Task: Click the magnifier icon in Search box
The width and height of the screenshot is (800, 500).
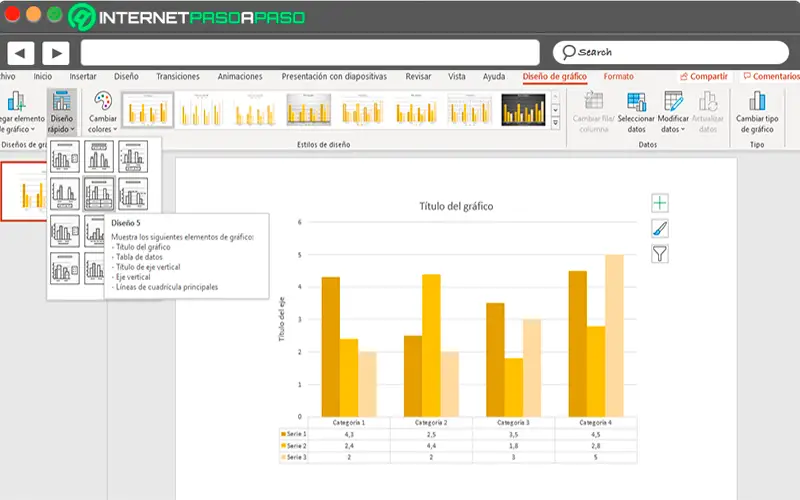Action: point(568,52)
